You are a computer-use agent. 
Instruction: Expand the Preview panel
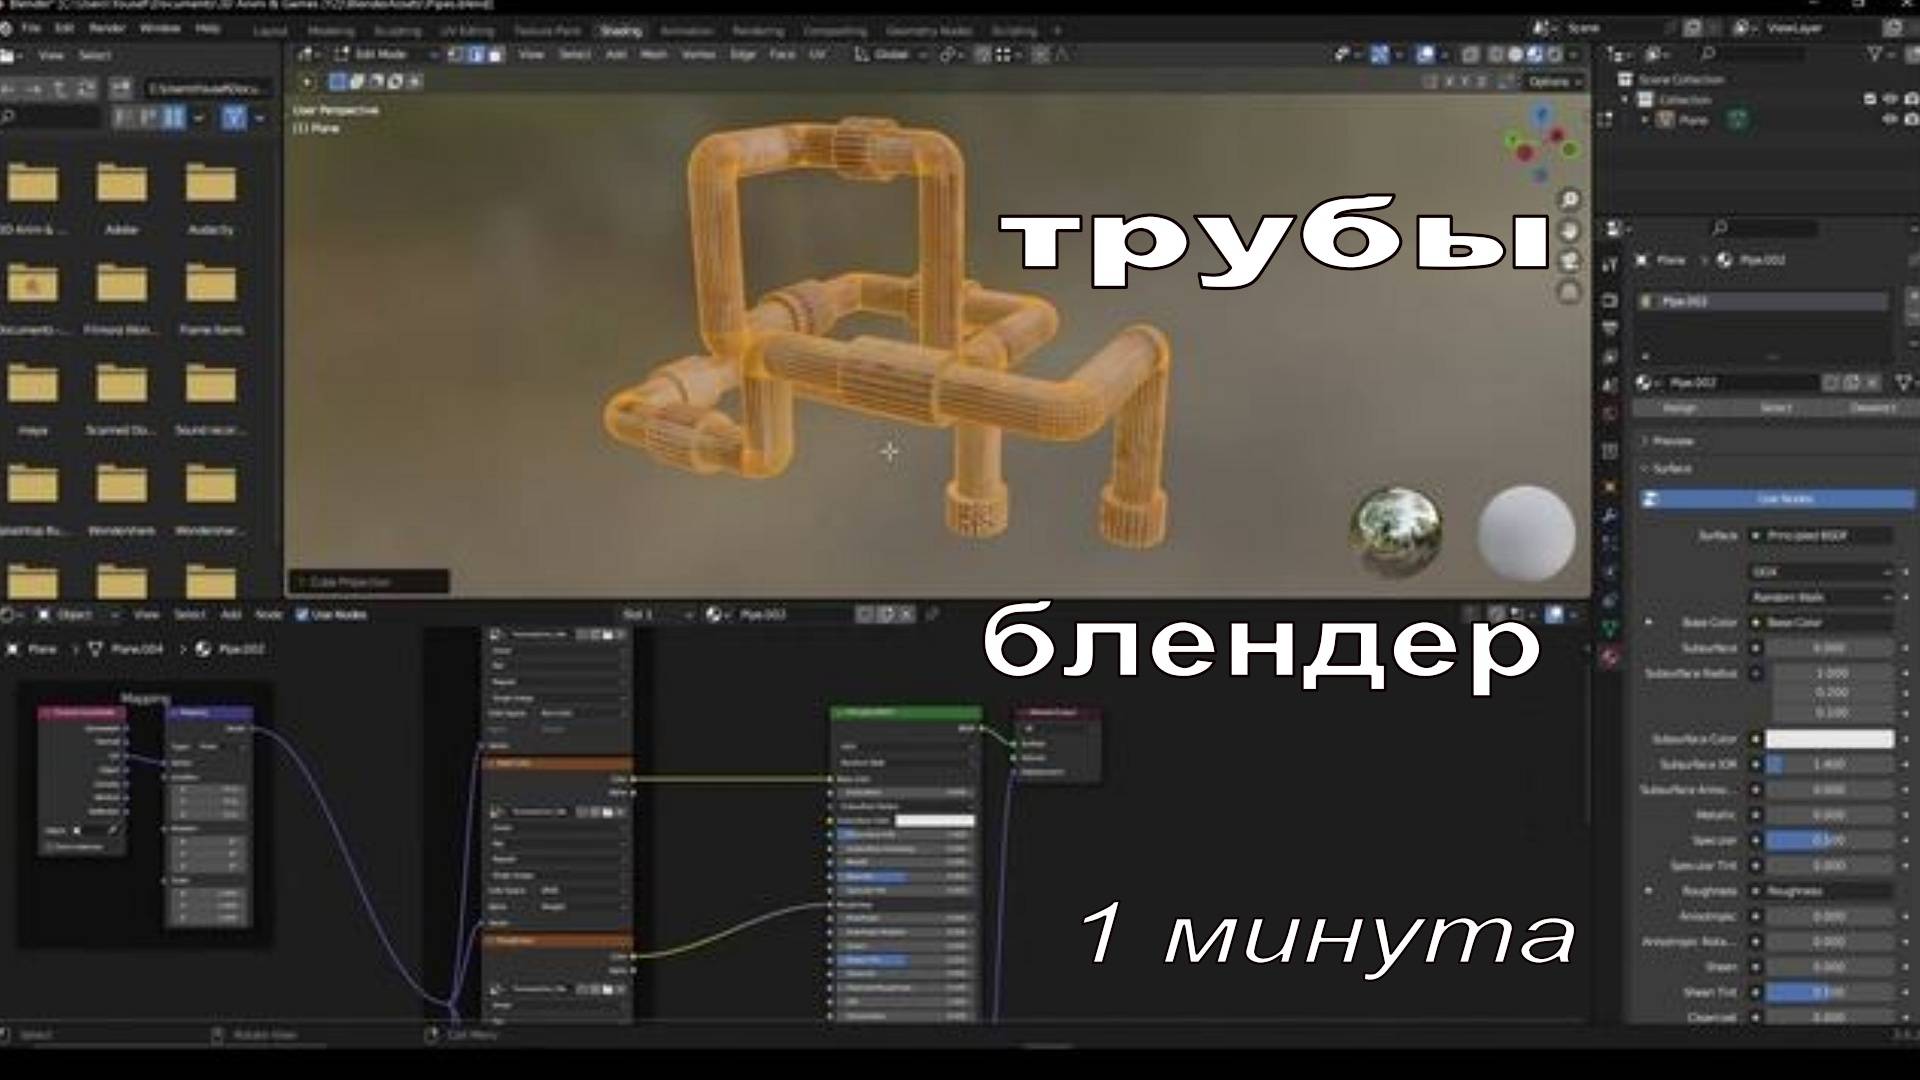coord(1672,441)
